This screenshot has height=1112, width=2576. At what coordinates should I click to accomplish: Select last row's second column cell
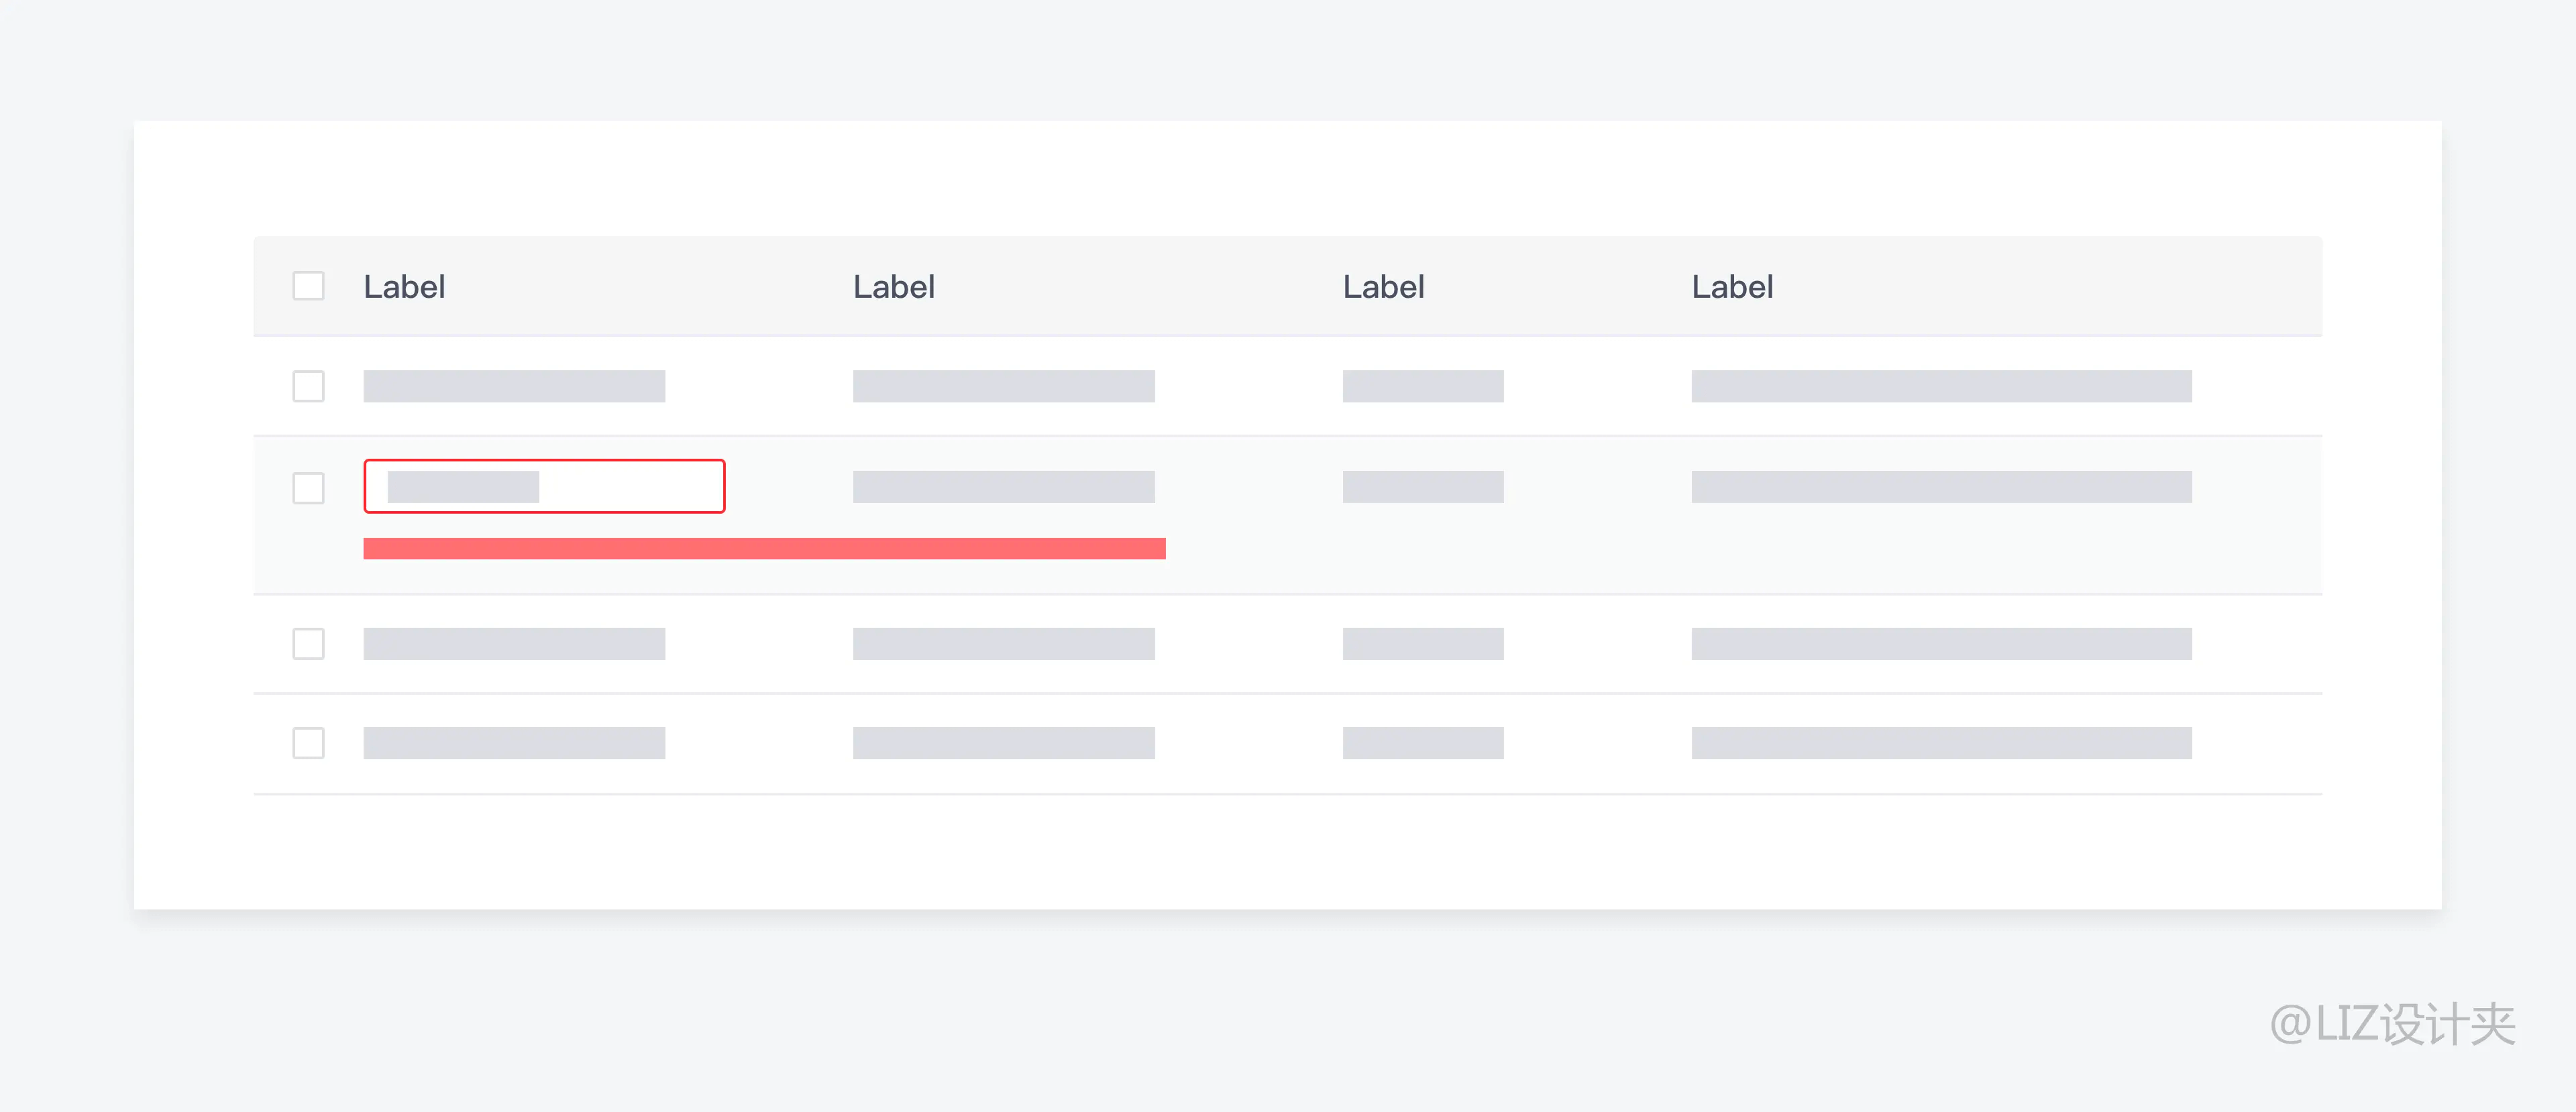[1003, 743]
